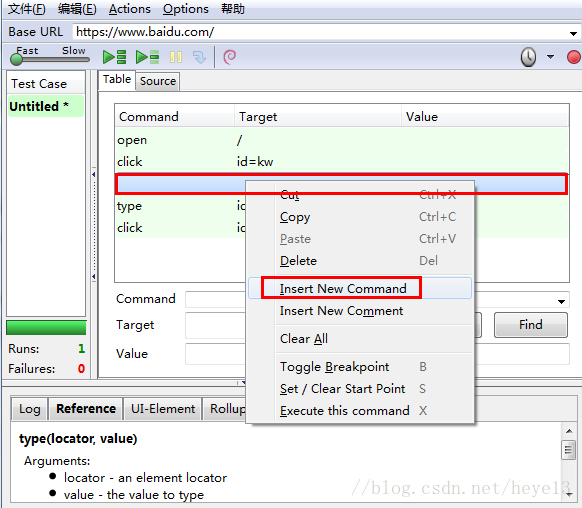Choose Toggle Breakpoint
582x508 pixels.
click(x=360, y=367)
